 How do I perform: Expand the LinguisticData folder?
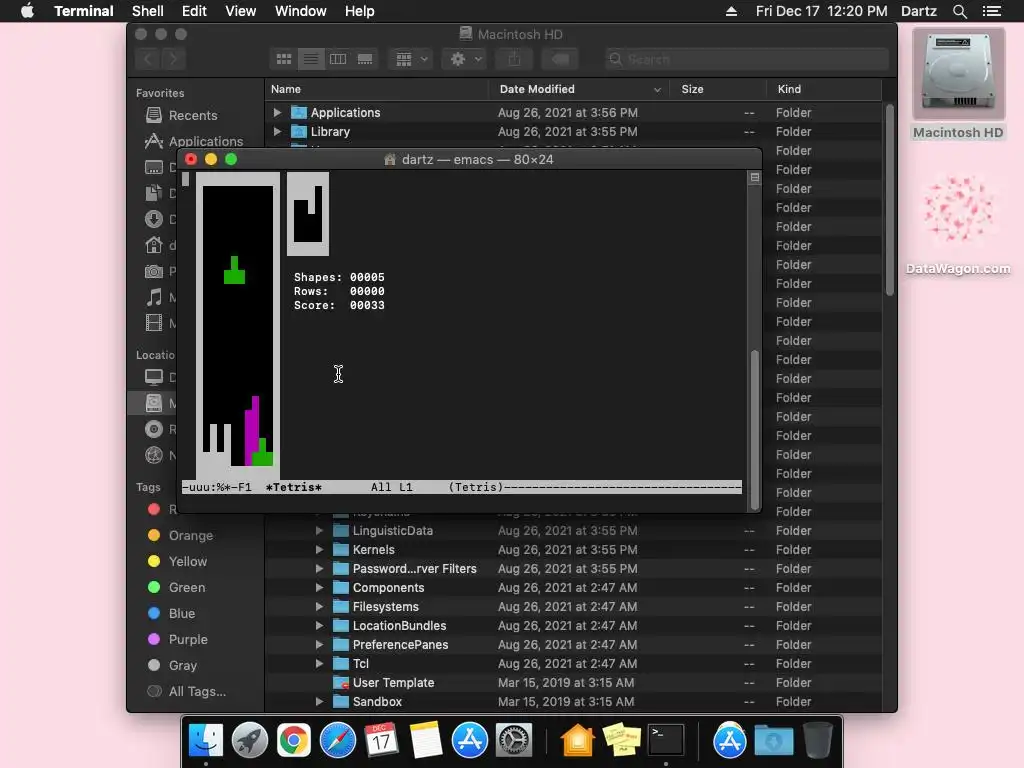tap(319, 530)
